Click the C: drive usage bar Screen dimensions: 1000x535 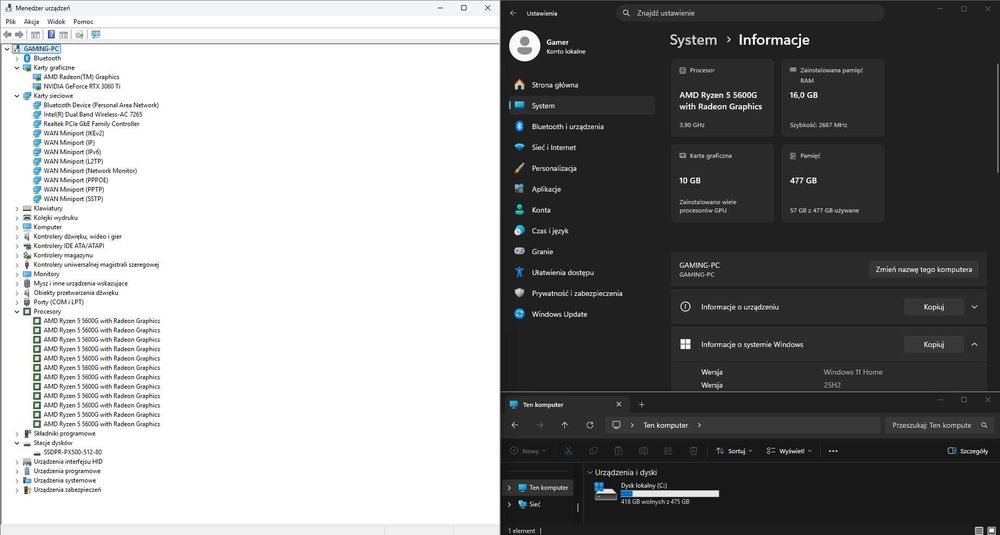(670, 494)
